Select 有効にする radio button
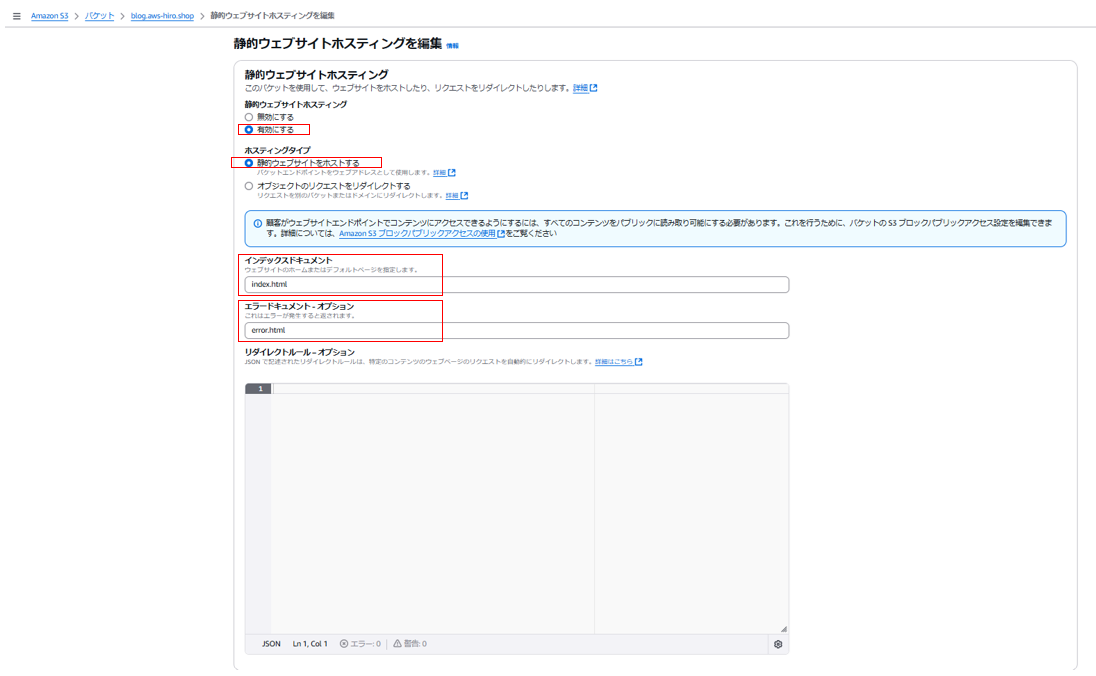 249,130
